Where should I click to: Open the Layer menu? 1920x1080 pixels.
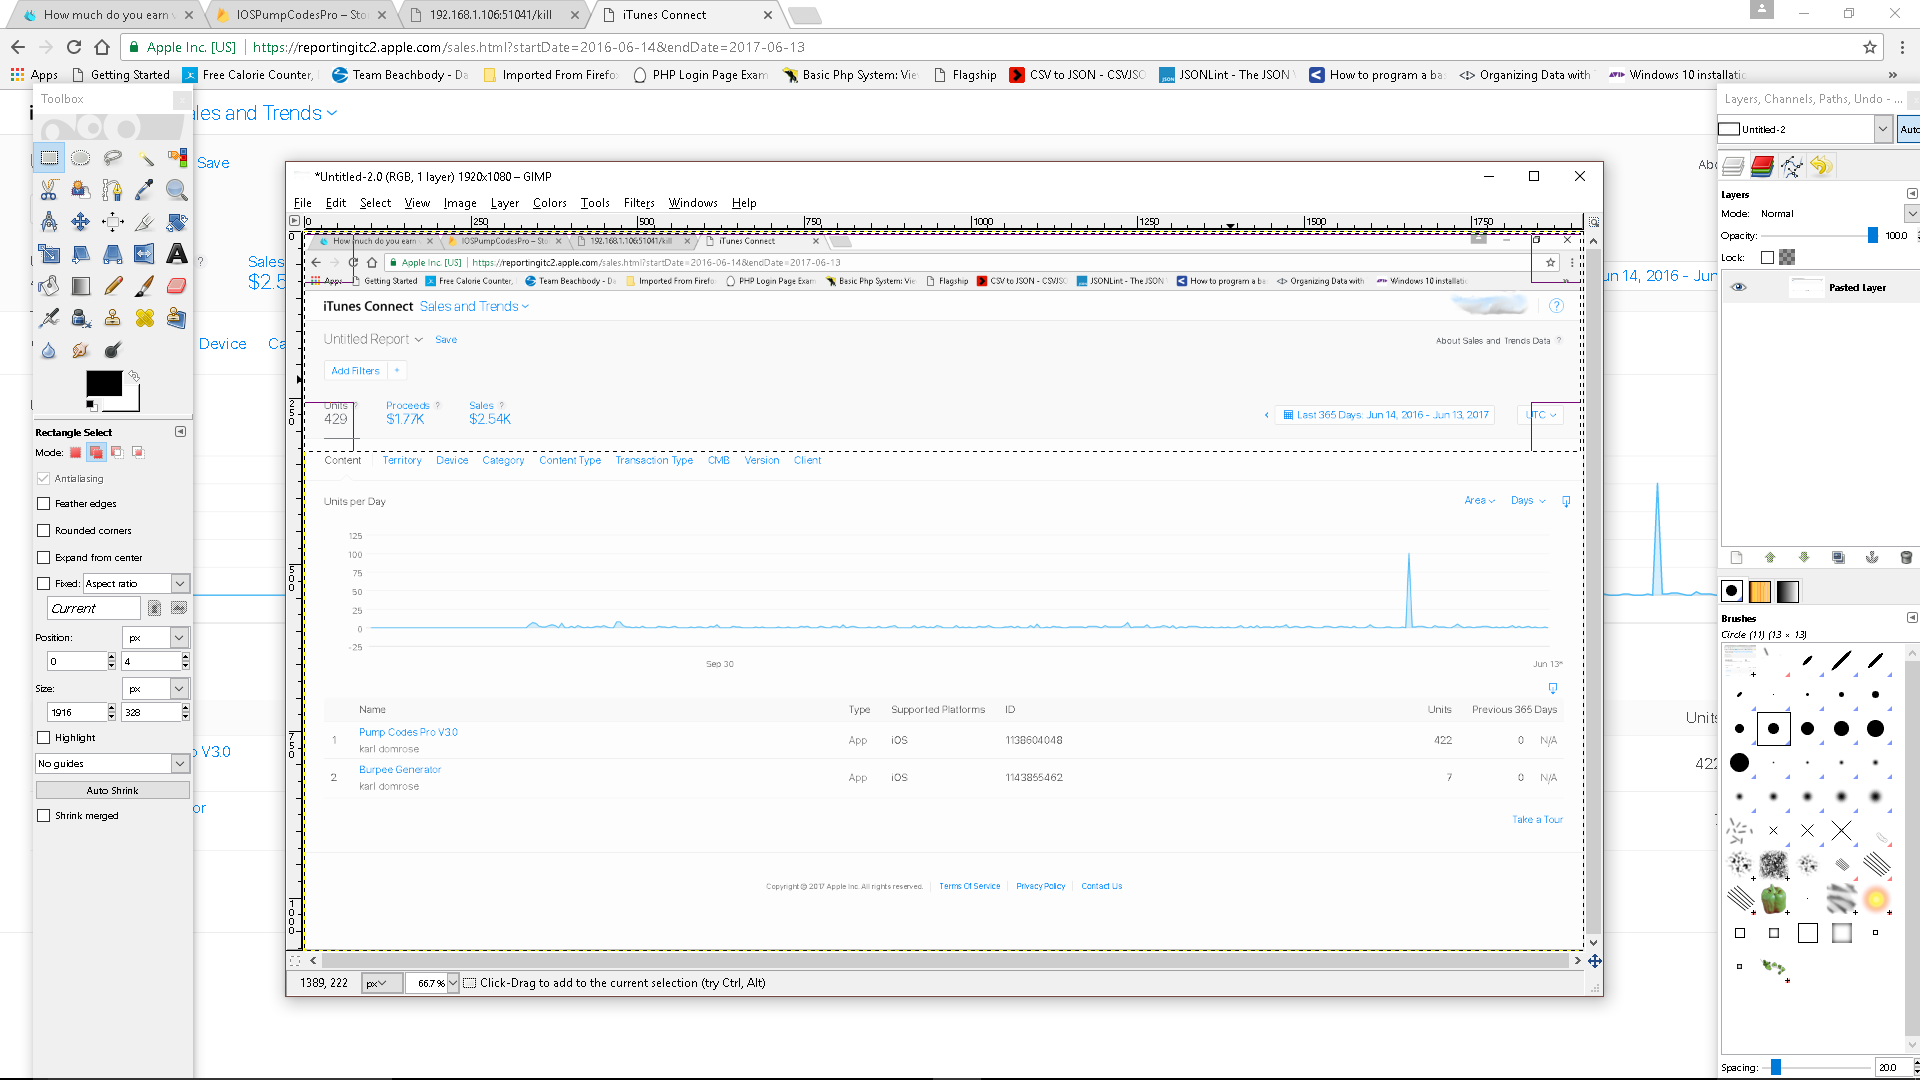(505, 203)
